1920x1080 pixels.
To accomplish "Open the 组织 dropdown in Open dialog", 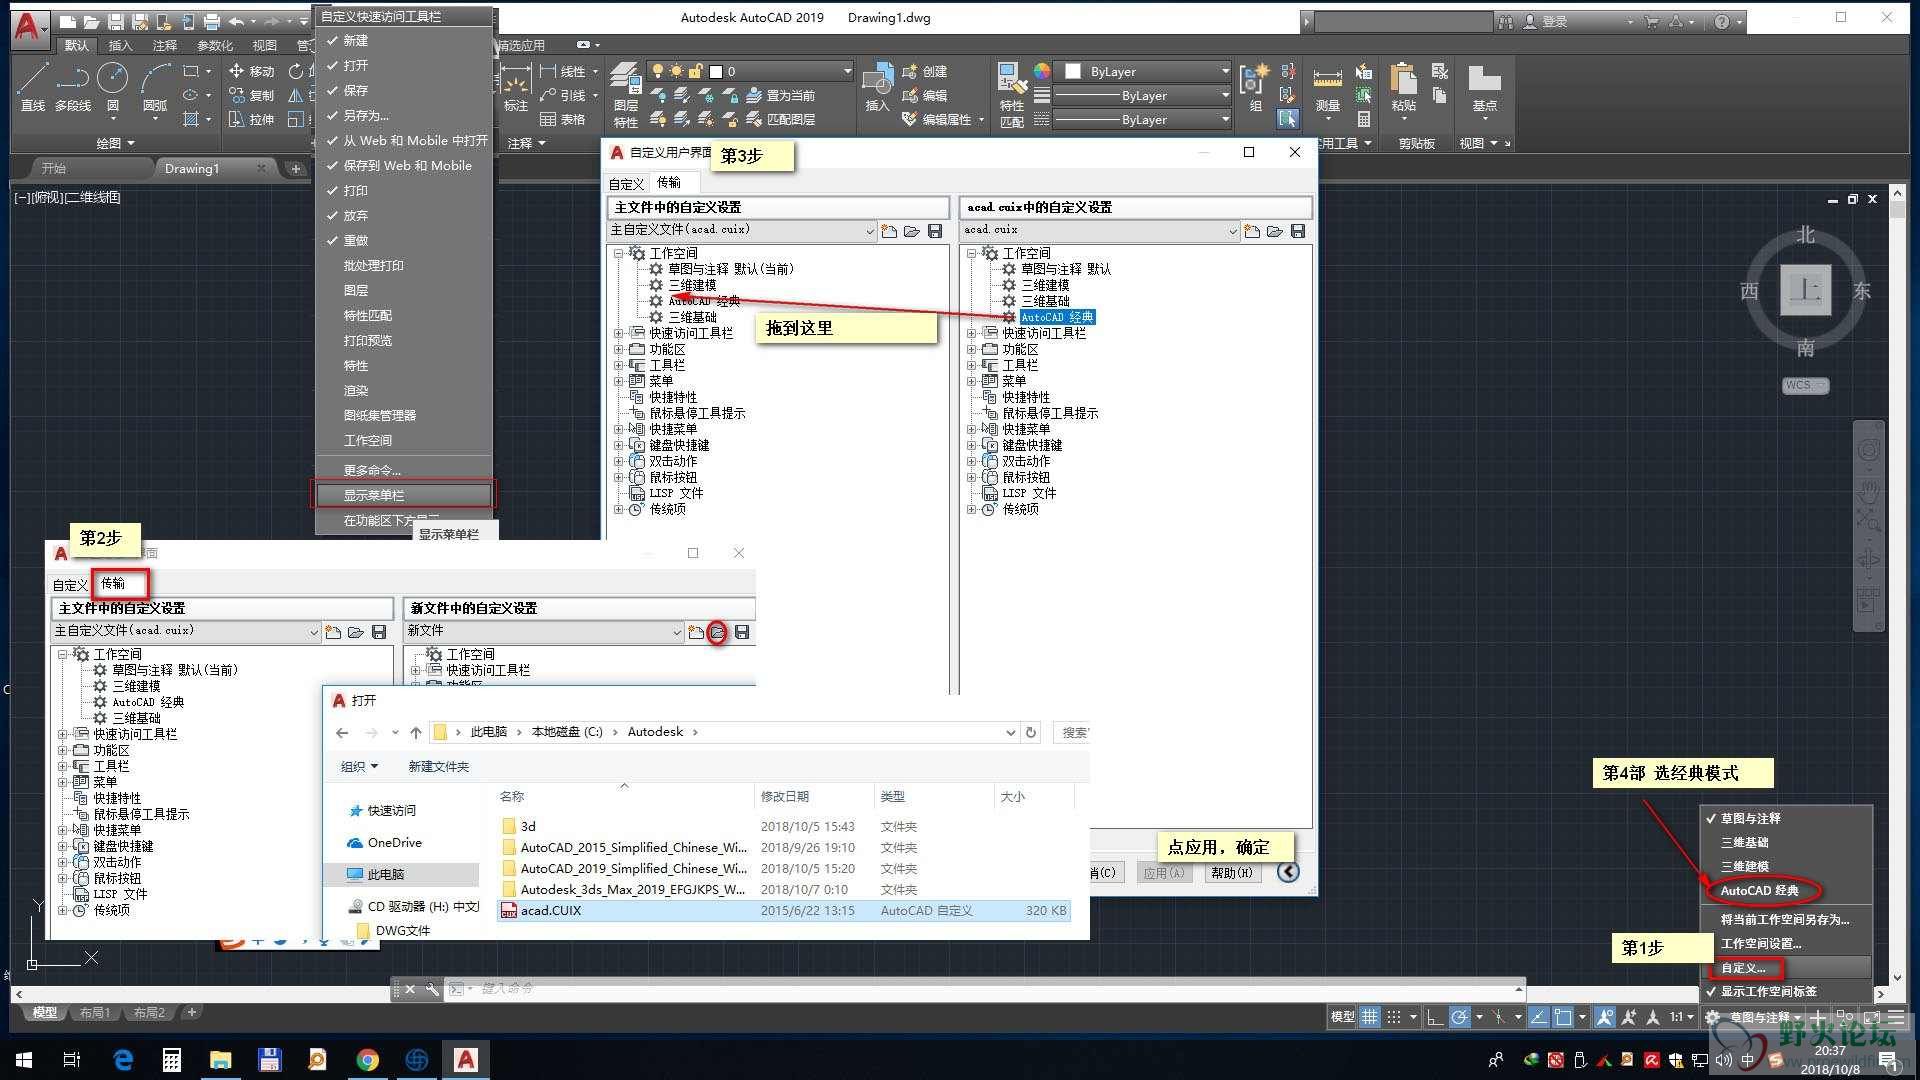I will click(359, 766).
